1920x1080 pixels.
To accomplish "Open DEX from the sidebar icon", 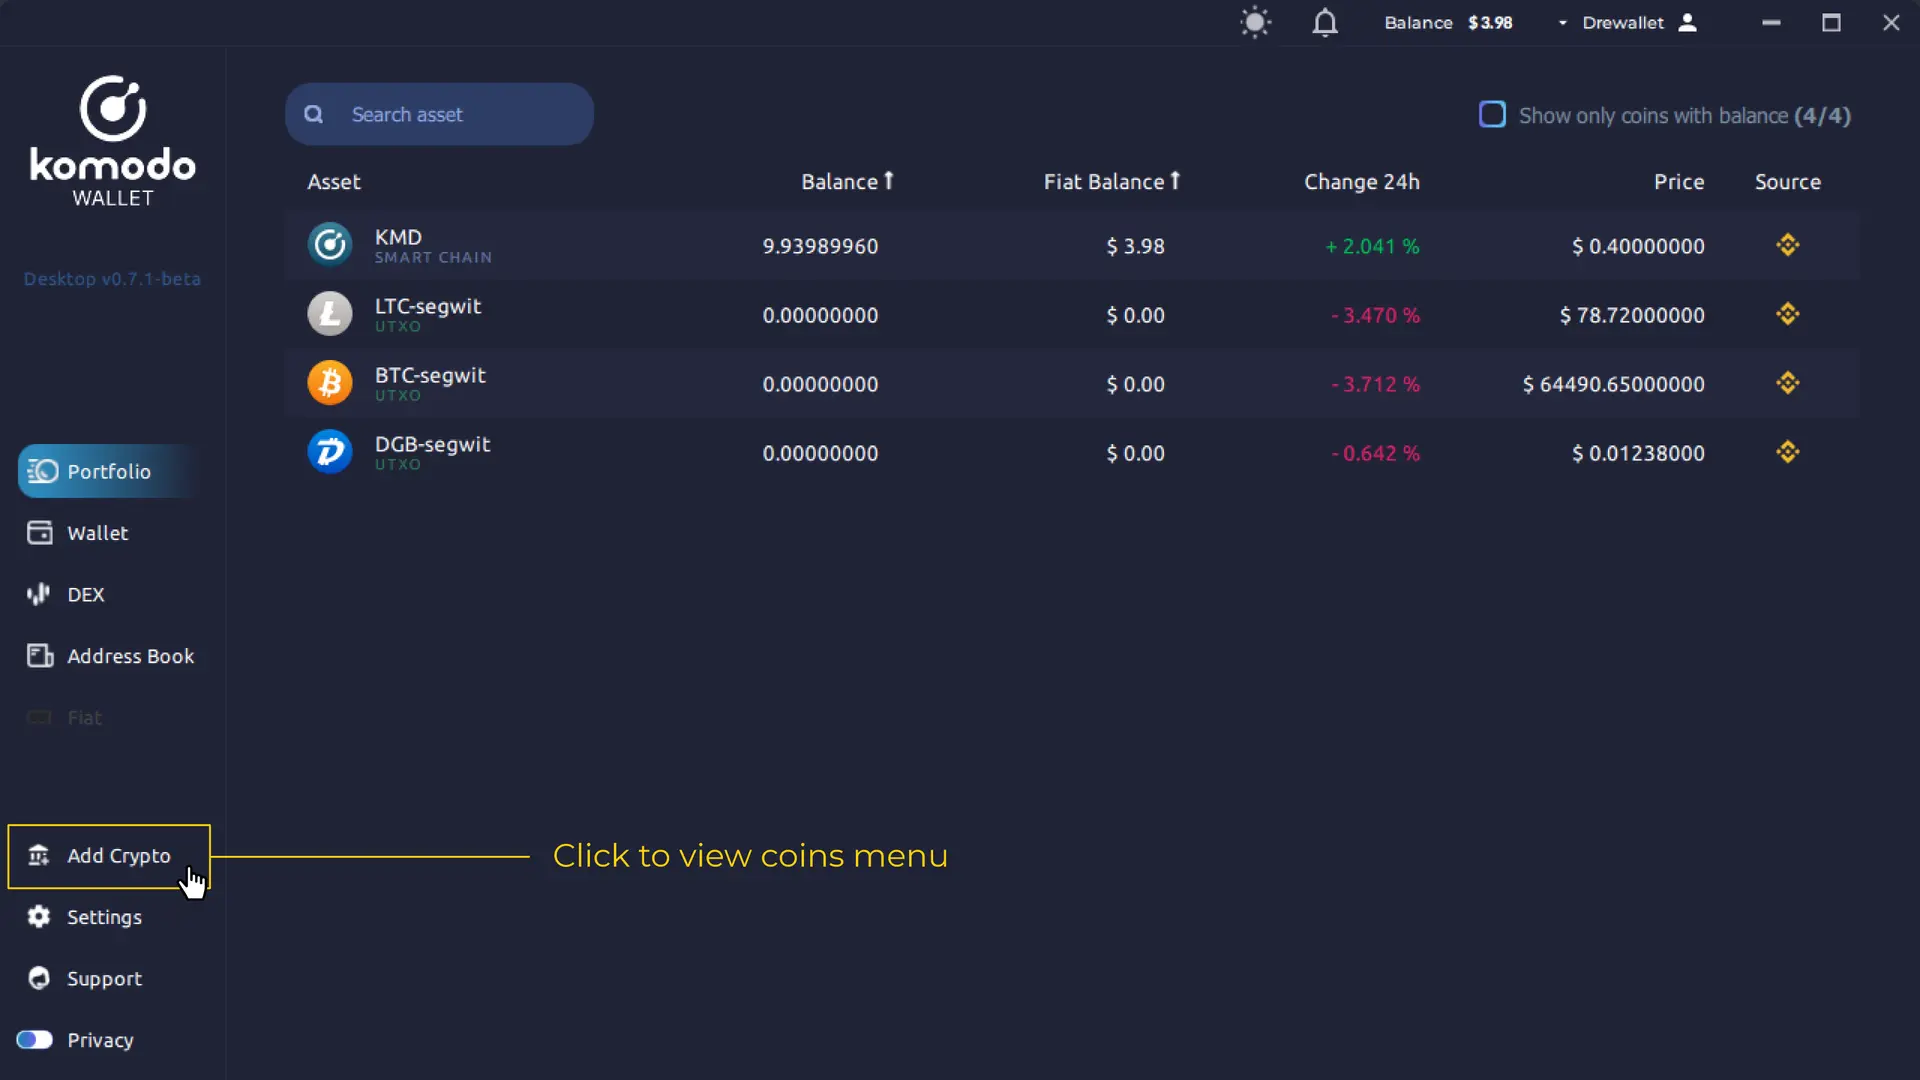I will 37,594.
